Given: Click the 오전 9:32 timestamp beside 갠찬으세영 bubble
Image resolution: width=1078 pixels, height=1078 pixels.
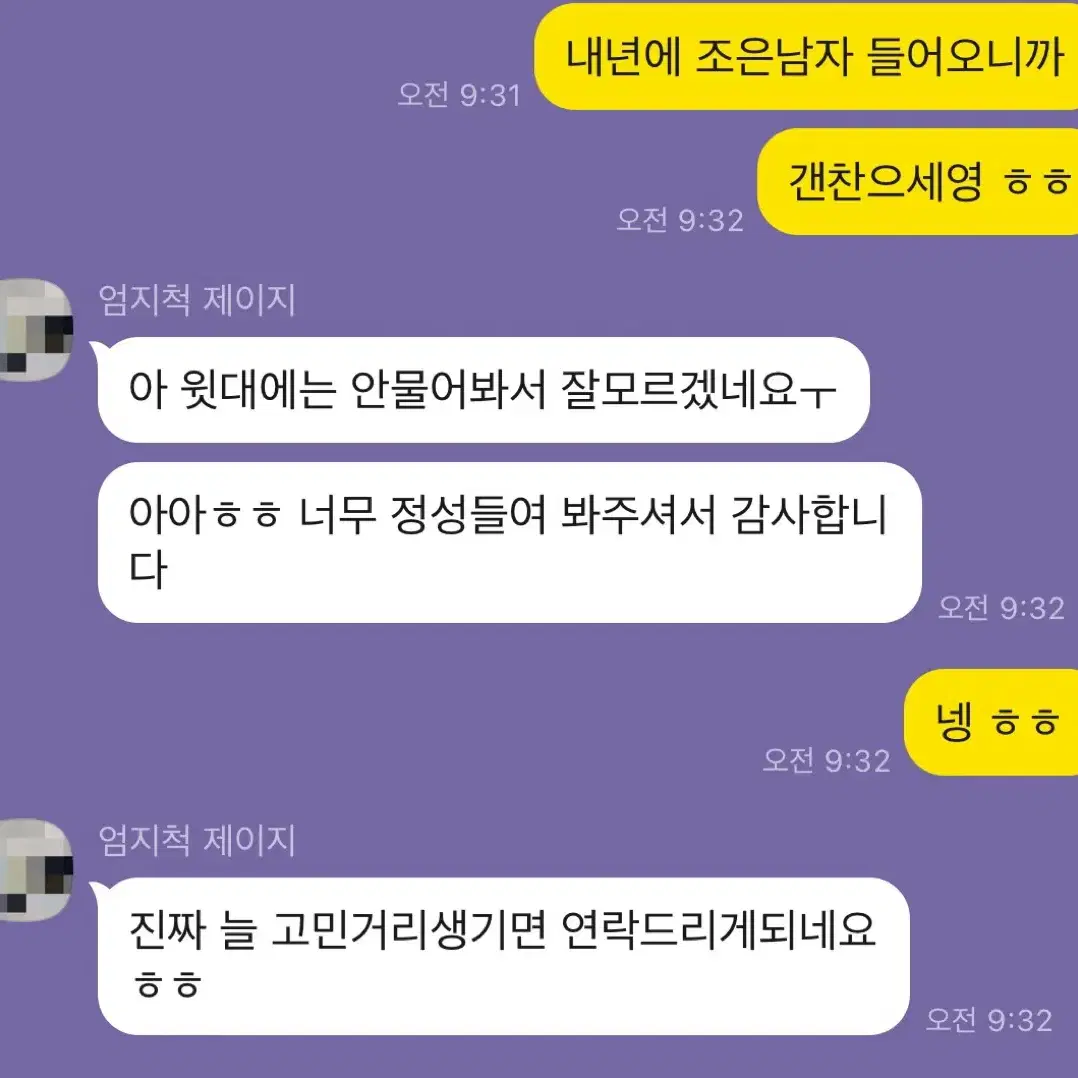Looking at the screenshot, I should pyautogui.click(x=680, y=220).
